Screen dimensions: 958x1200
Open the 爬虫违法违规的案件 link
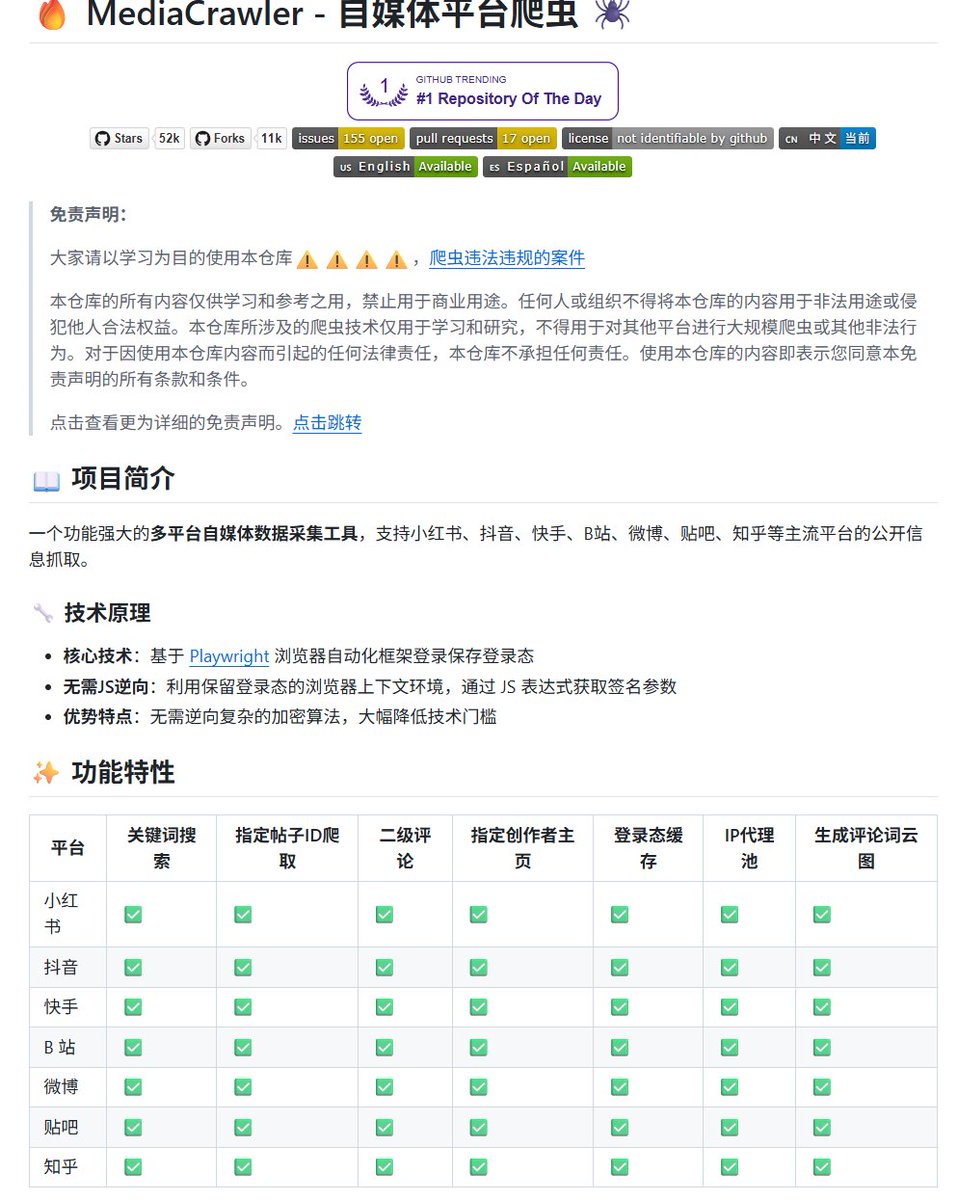coord(507,259)
